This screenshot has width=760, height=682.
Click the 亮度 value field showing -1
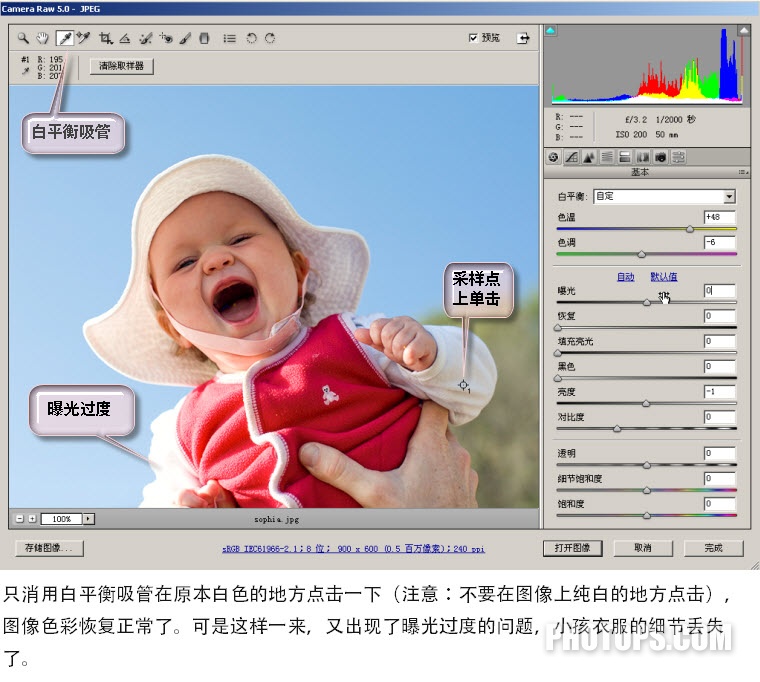point(720,392)
